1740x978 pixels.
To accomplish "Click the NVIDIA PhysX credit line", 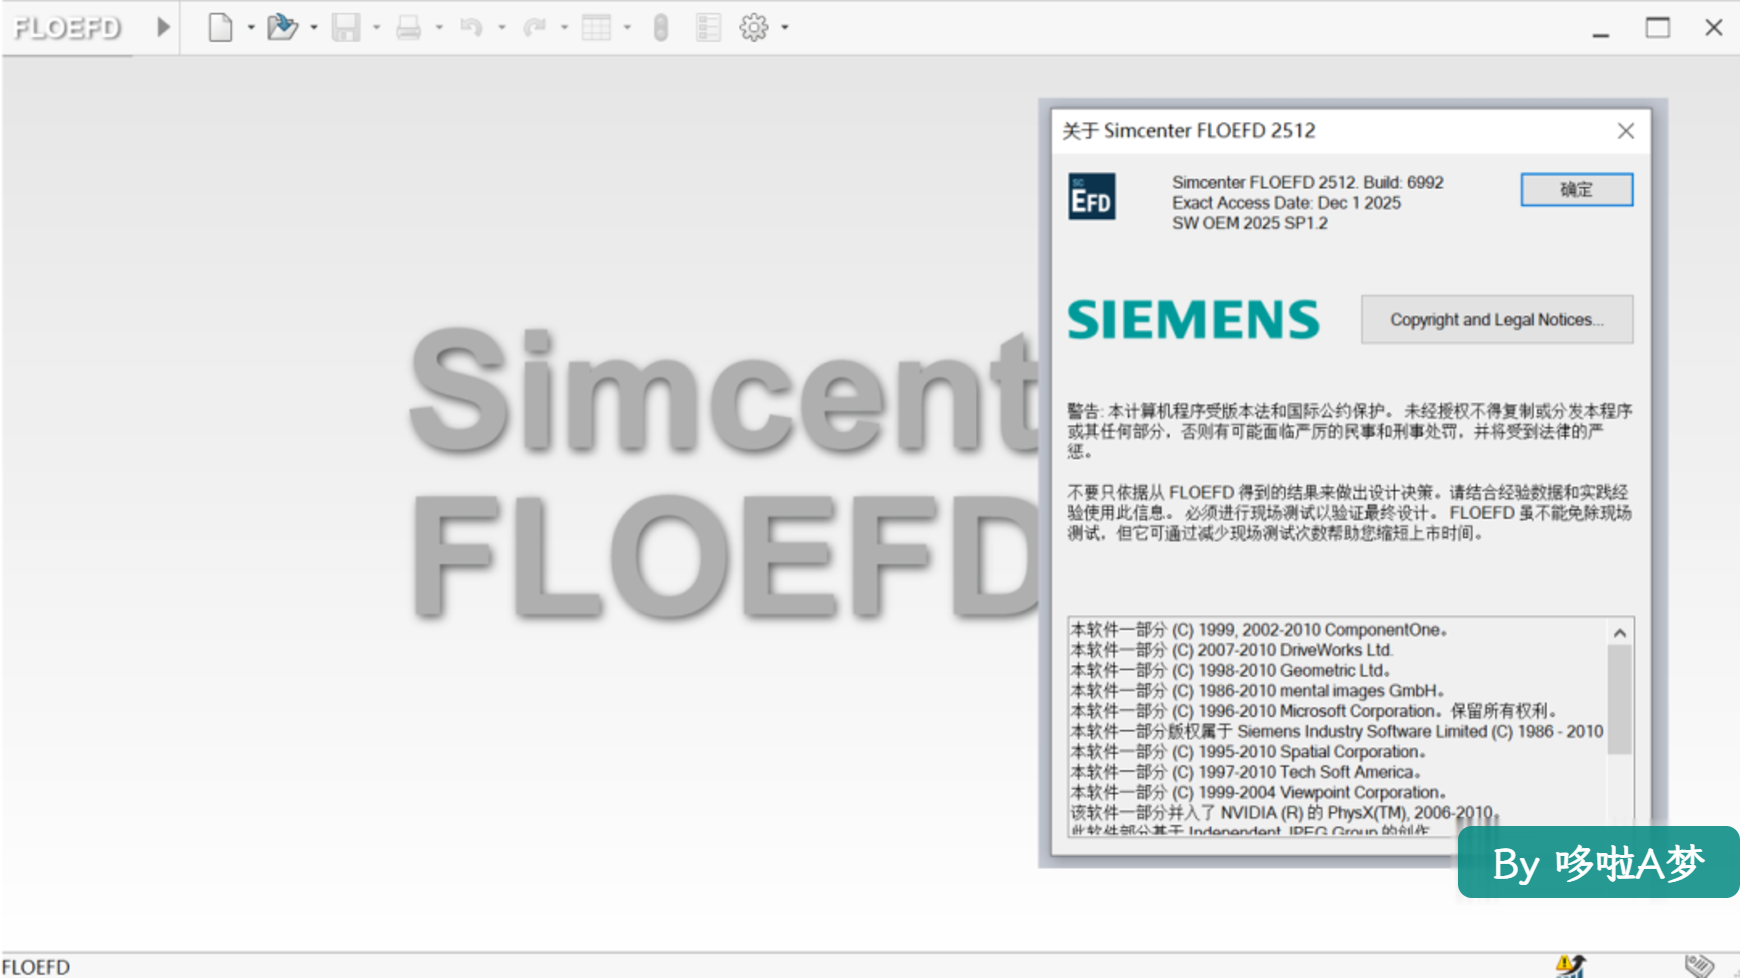I will (1285, 813).
